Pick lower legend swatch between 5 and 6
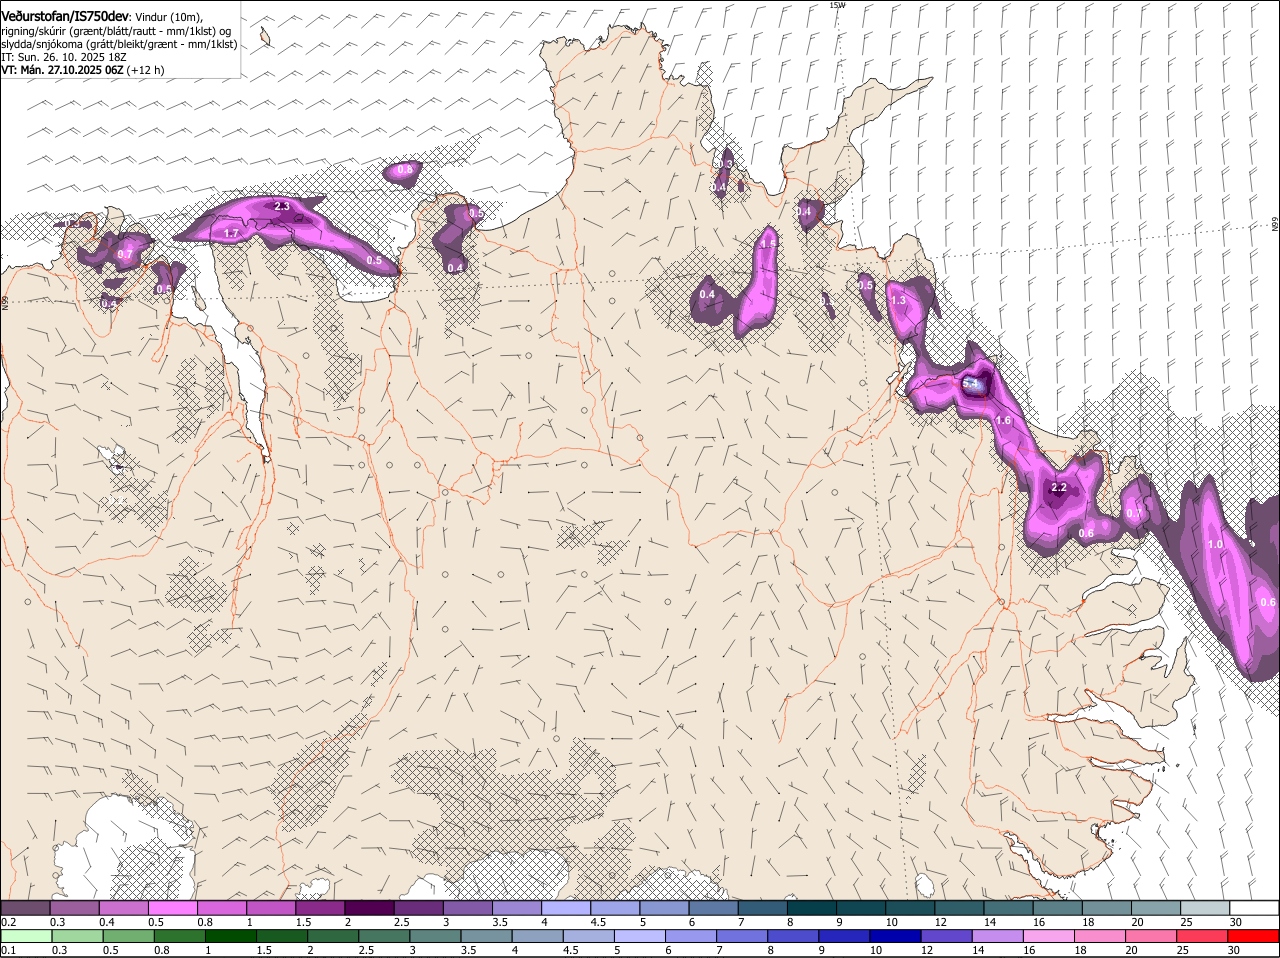The image size is (1280, 958). click(640, 936)
